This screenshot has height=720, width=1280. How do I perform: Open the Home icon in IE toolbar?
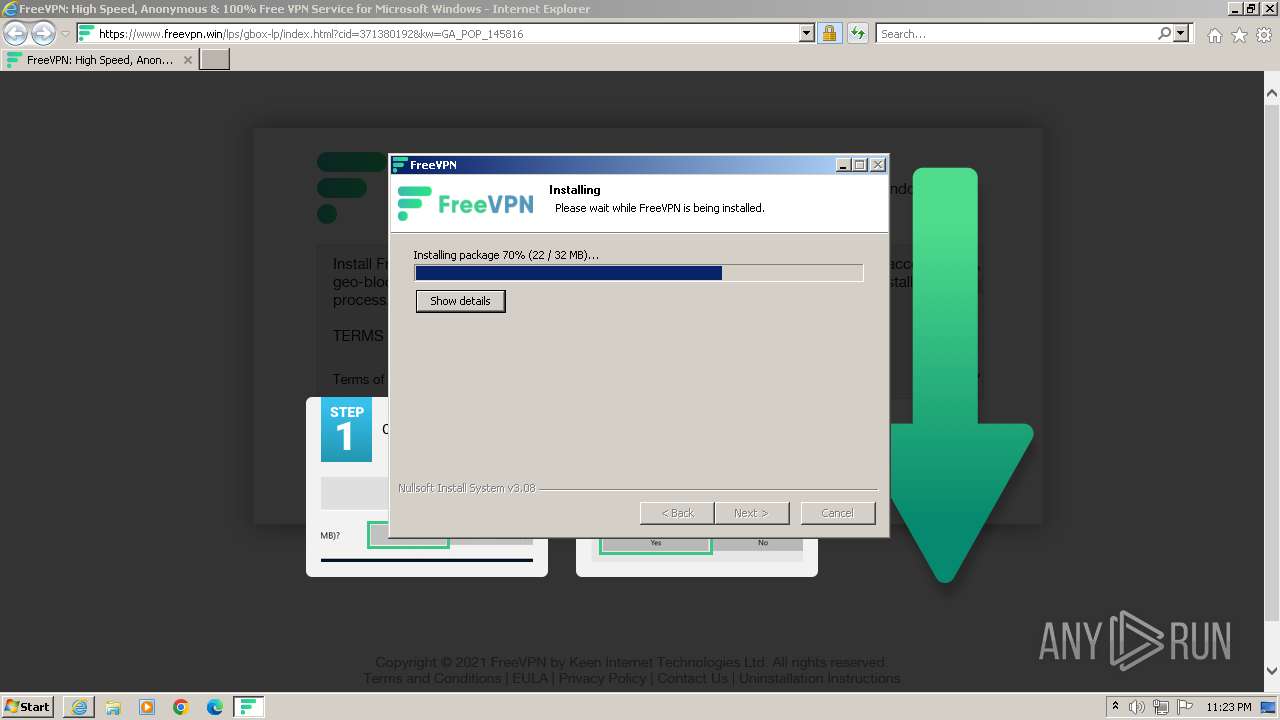[1214, 35]
